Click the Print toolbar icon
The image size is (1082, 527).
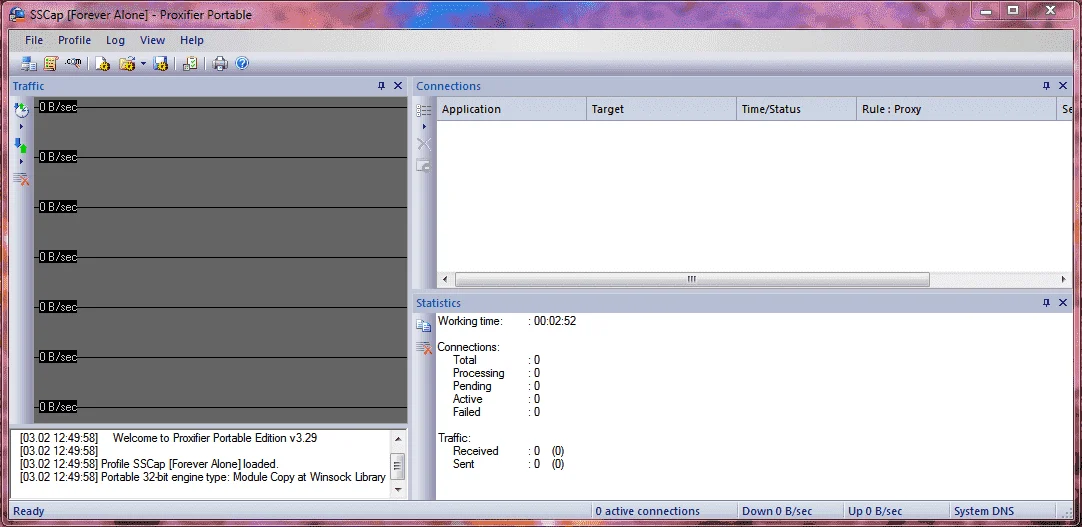tap(220, 64)
